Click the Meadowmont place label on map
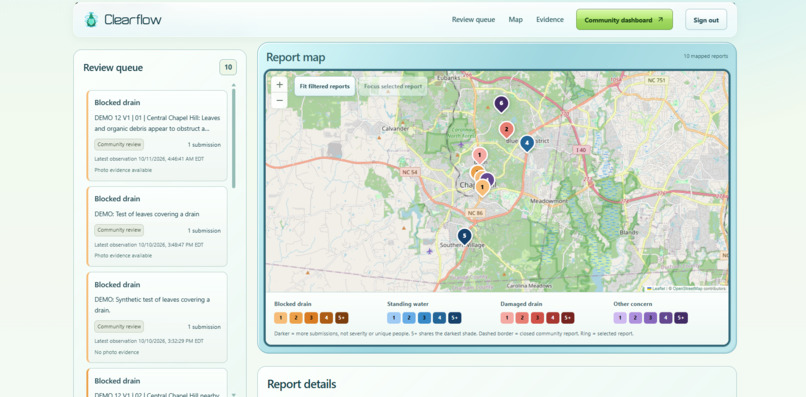Viewport: 806px width, 397px height. [x=548, y=201]
